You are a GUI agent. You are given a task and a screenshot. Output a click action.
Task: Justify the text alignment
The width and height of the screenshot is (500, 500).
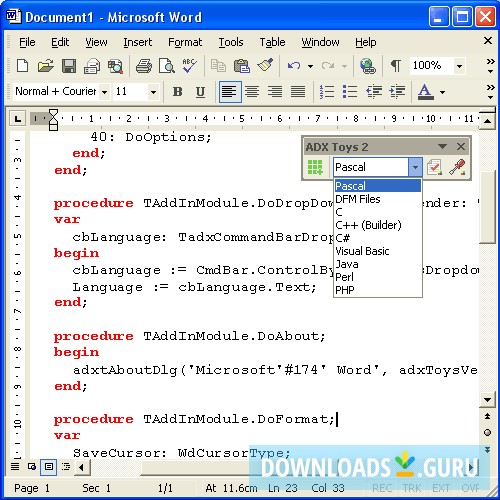click(298, 91)
